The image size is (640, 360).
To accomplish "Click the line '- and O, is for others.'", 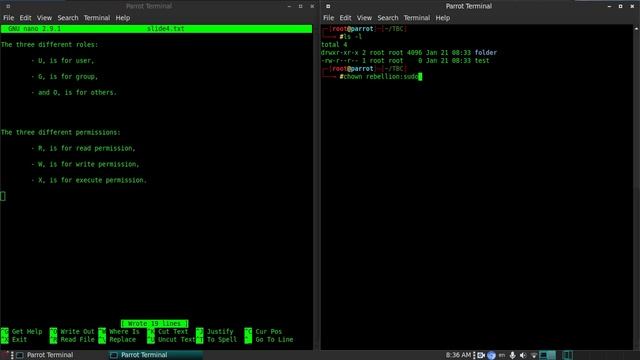I will (x=74, y=92).
